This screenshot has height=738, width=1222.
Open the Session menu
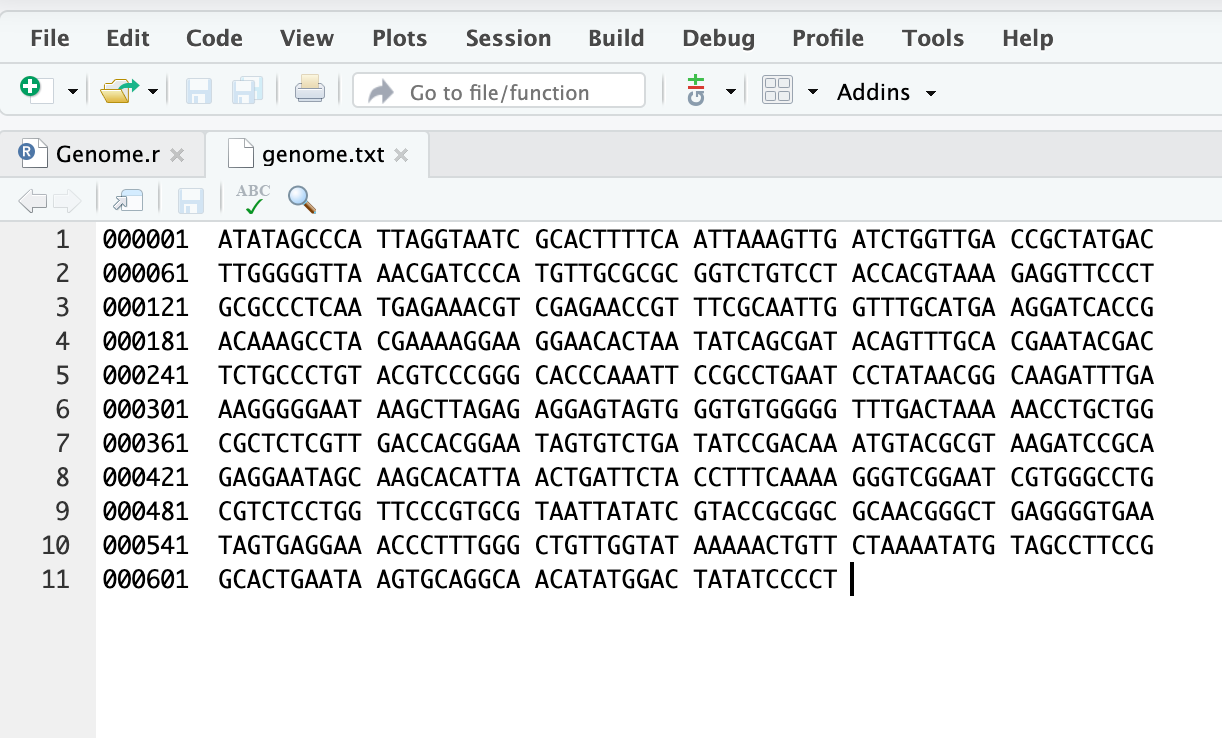[508, 38]
